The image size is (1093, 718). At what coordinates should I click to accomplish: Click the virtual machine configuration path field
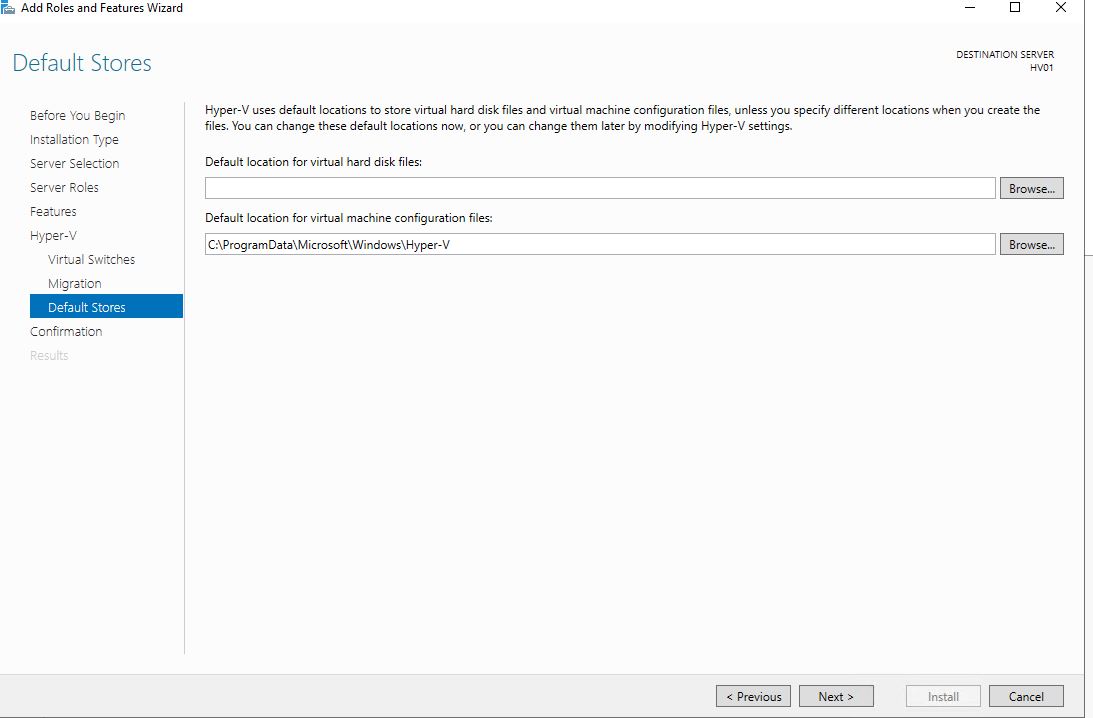(x=600, y=244)
